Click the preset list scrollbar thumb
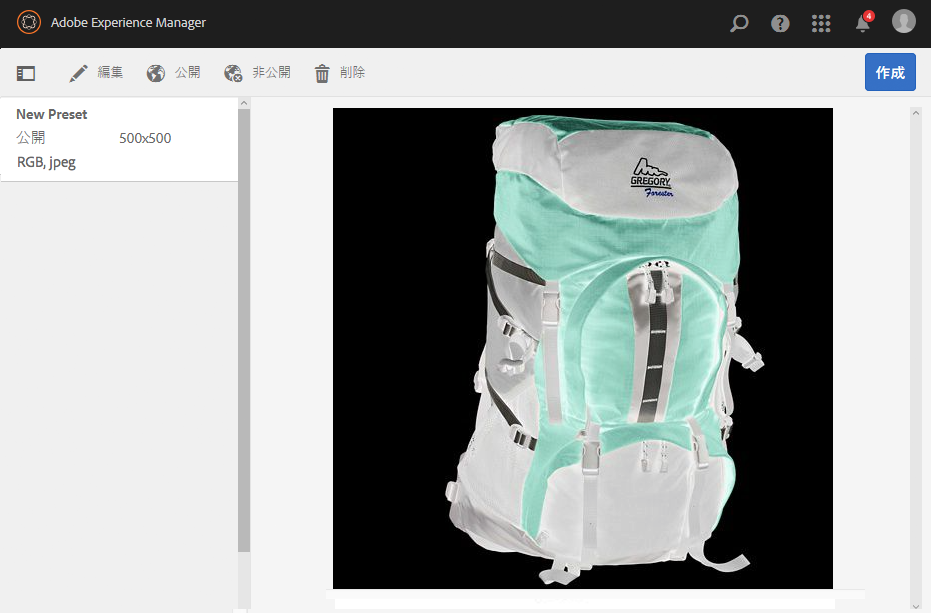931x613 pixels. click(x=243, y=330)
